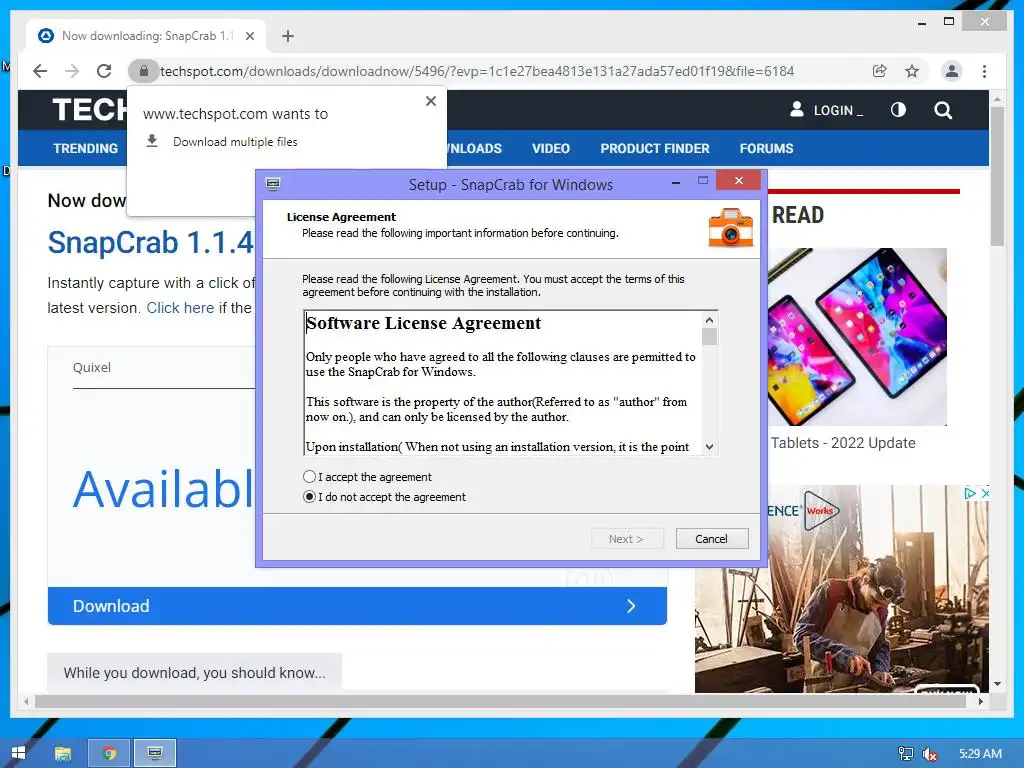Click the chevron on Download bar

pos(631,606)
